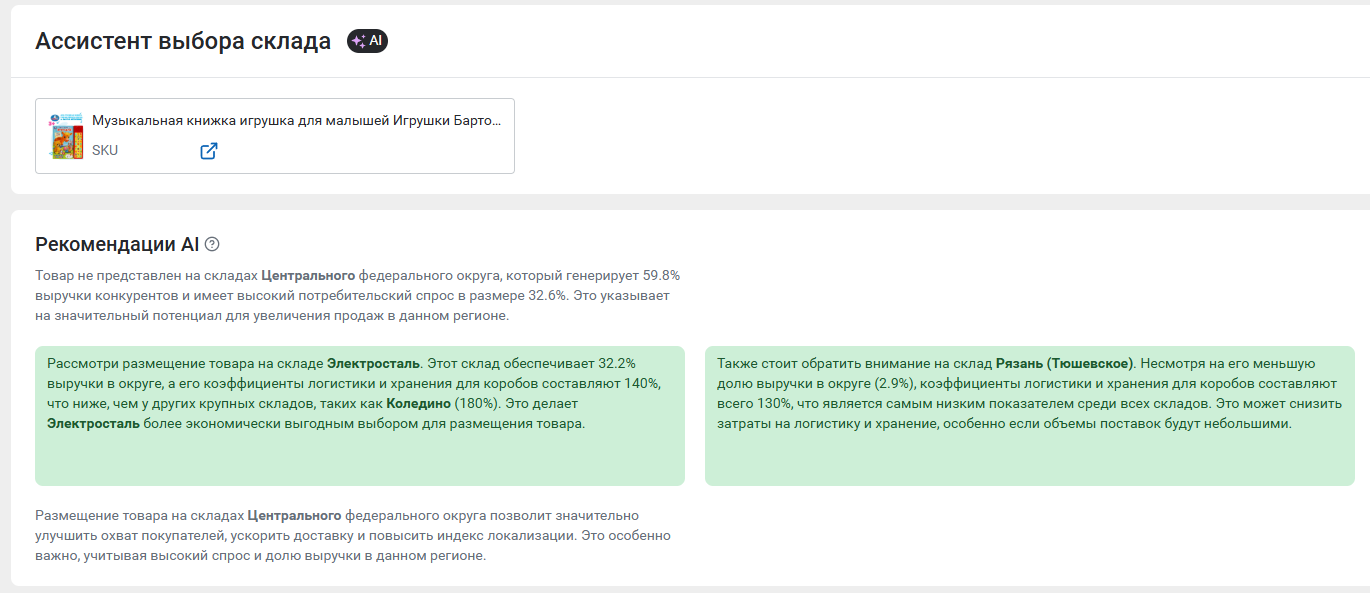The image size is (1370, 593).
Task: Click the closing paragraph about индекс локализации
Action: 353,535
